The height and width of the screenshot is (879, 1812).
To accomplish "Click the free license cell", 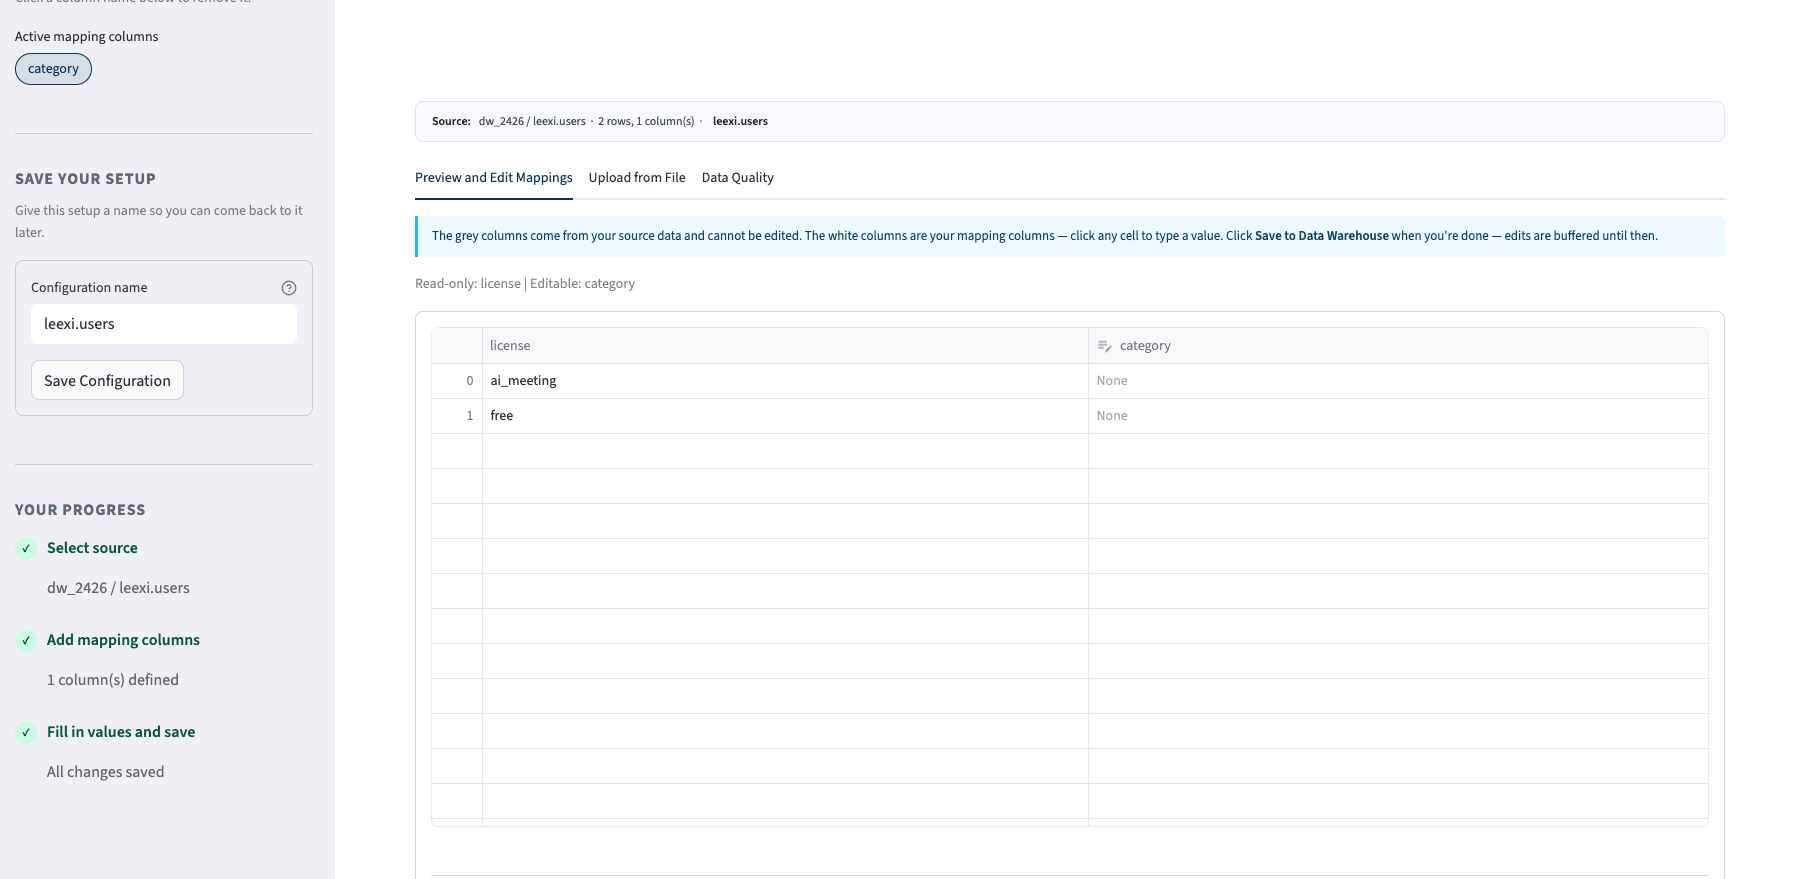I will (x=785, y=416).
